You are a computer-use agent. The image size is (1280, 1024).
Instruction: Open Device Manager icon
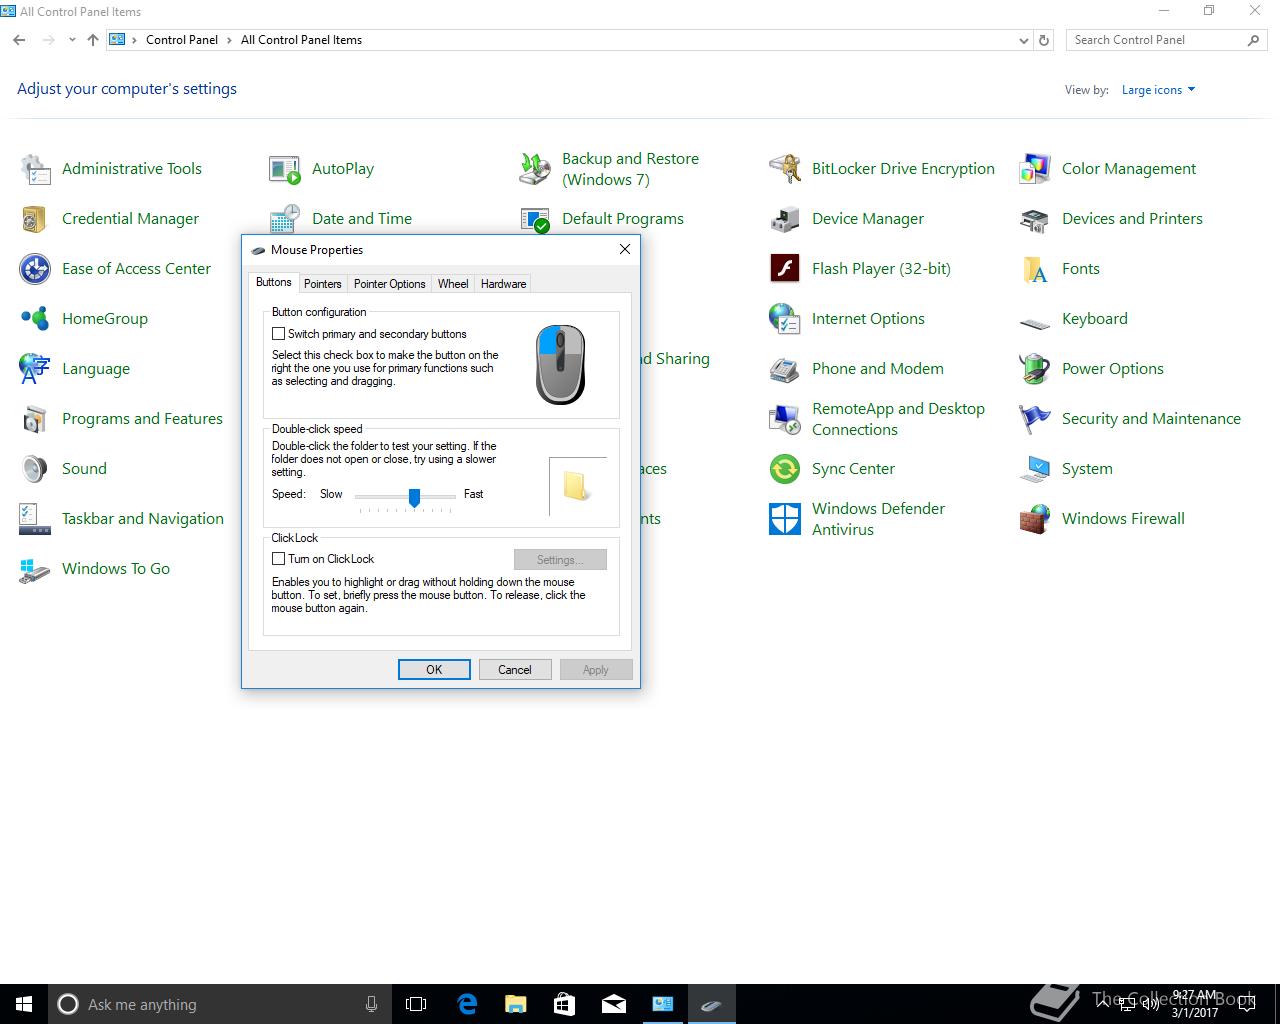[785, 219]
